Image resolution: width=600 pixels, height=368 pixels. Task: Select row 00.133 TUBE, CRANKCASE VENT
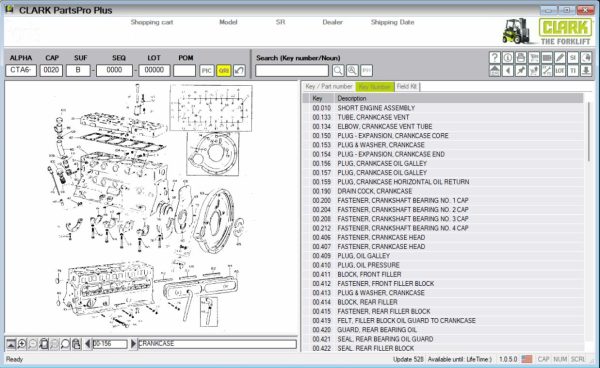coord(444,117)
